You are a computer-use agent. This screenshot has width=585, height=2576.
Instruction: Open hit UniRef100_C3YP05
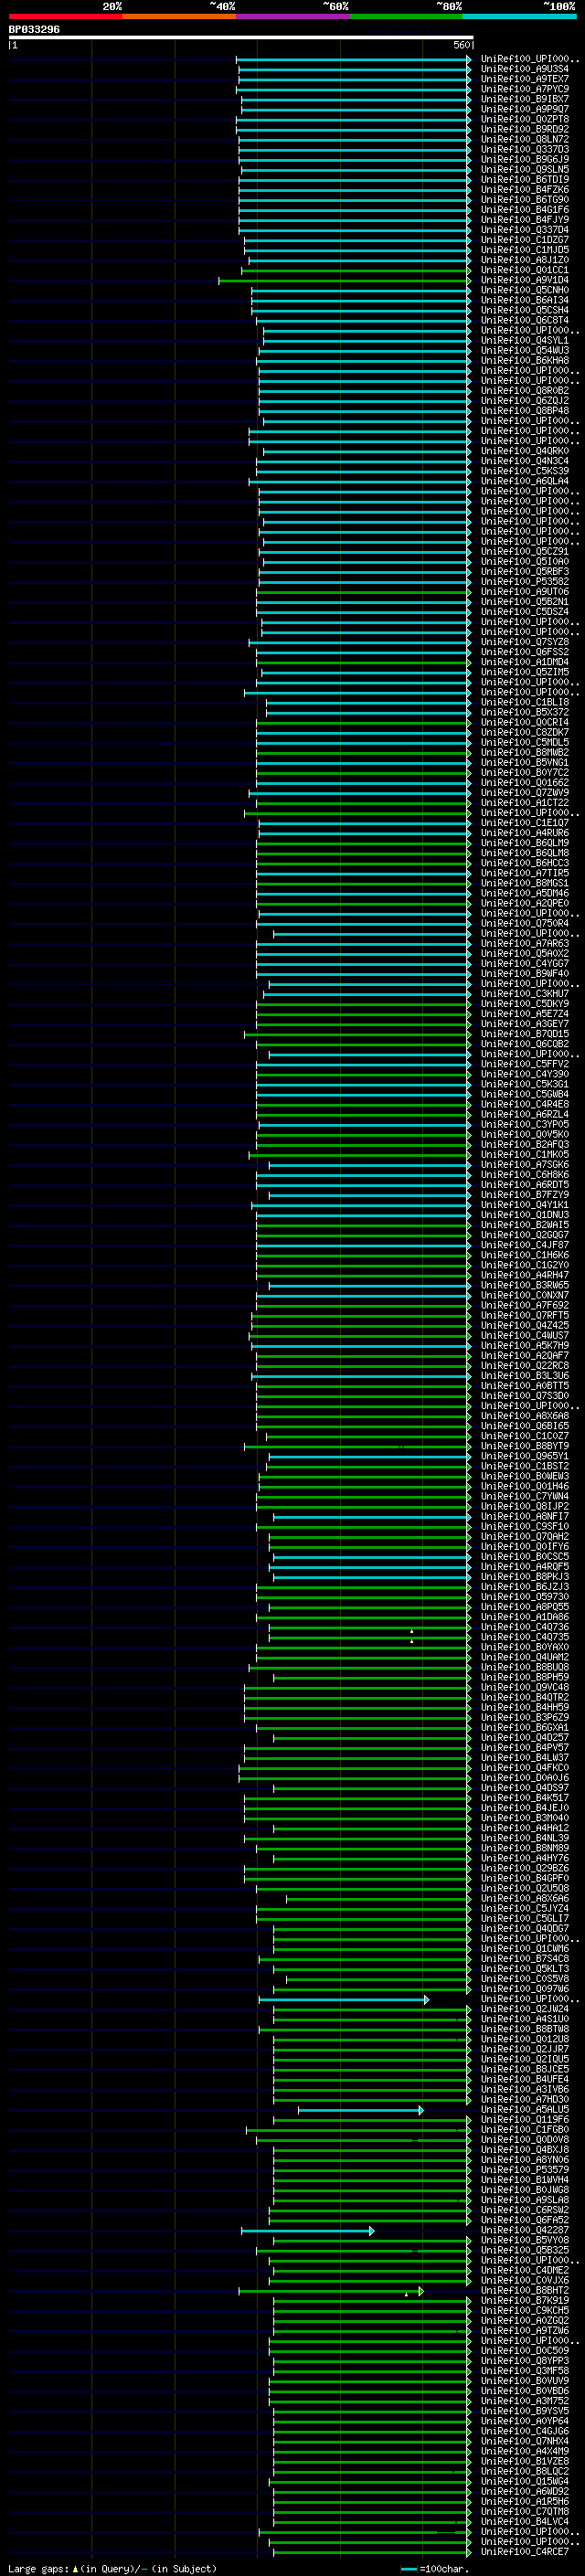[x=525, y=1125]
